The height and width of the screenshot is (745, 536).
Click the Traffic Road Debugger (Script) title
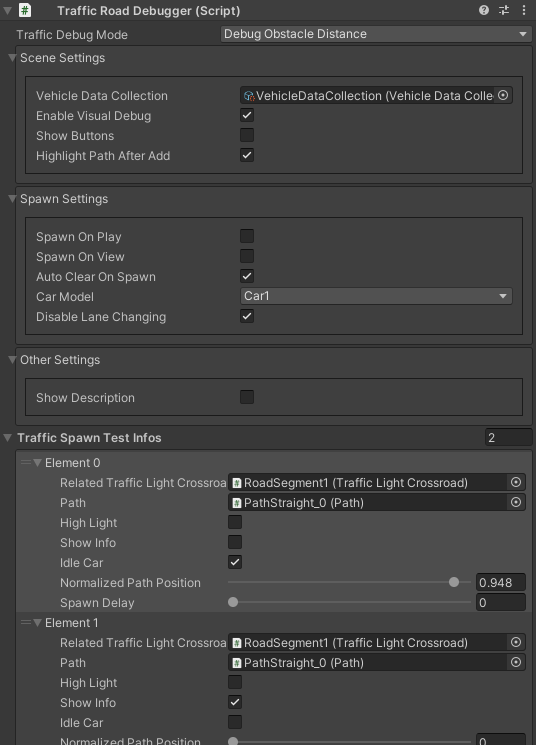[149, 10]
